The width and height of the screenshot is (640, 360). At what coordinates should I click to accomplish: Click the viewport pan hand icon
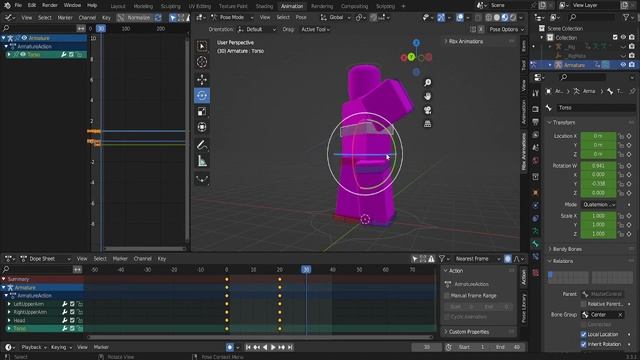coord(427,96)
